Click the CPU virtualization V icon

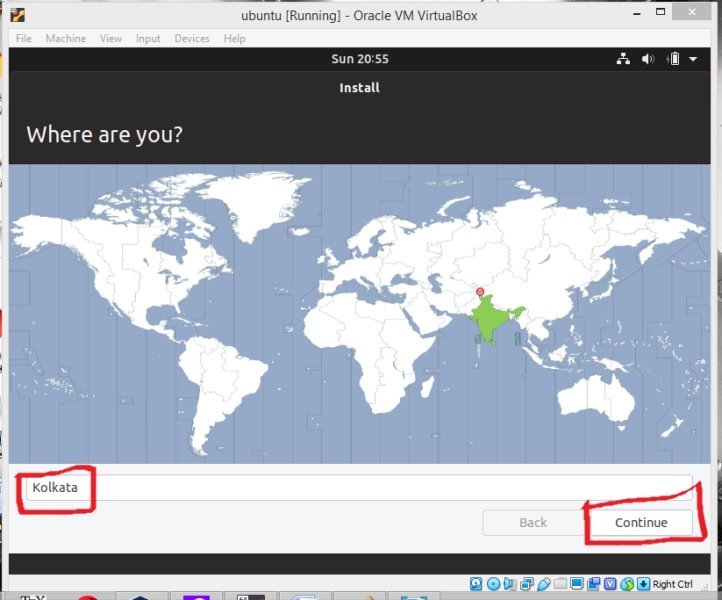tap(610, 584)
